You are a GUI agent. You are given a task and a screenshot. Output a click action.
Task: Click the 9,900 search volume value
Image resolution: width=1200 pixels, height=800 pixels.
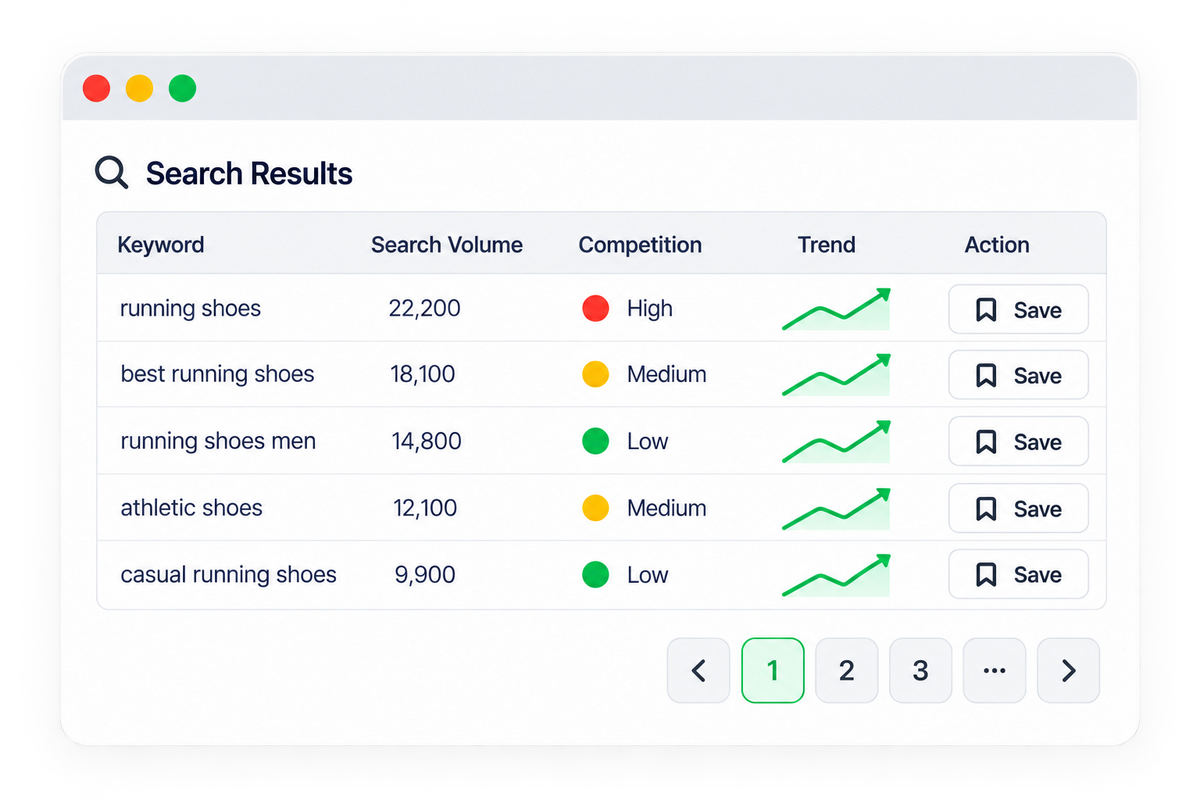pyautogui.click(x=425, y=575)
